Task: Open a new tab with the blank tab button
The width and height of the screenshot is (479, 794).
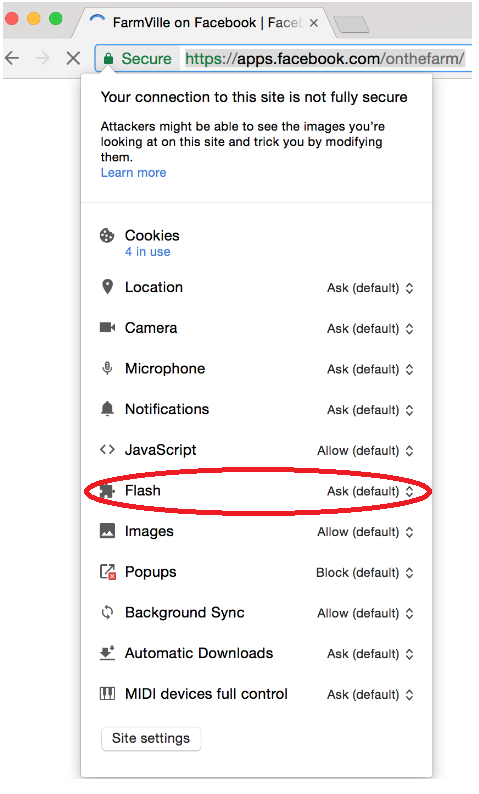Action: coord(352,24)
